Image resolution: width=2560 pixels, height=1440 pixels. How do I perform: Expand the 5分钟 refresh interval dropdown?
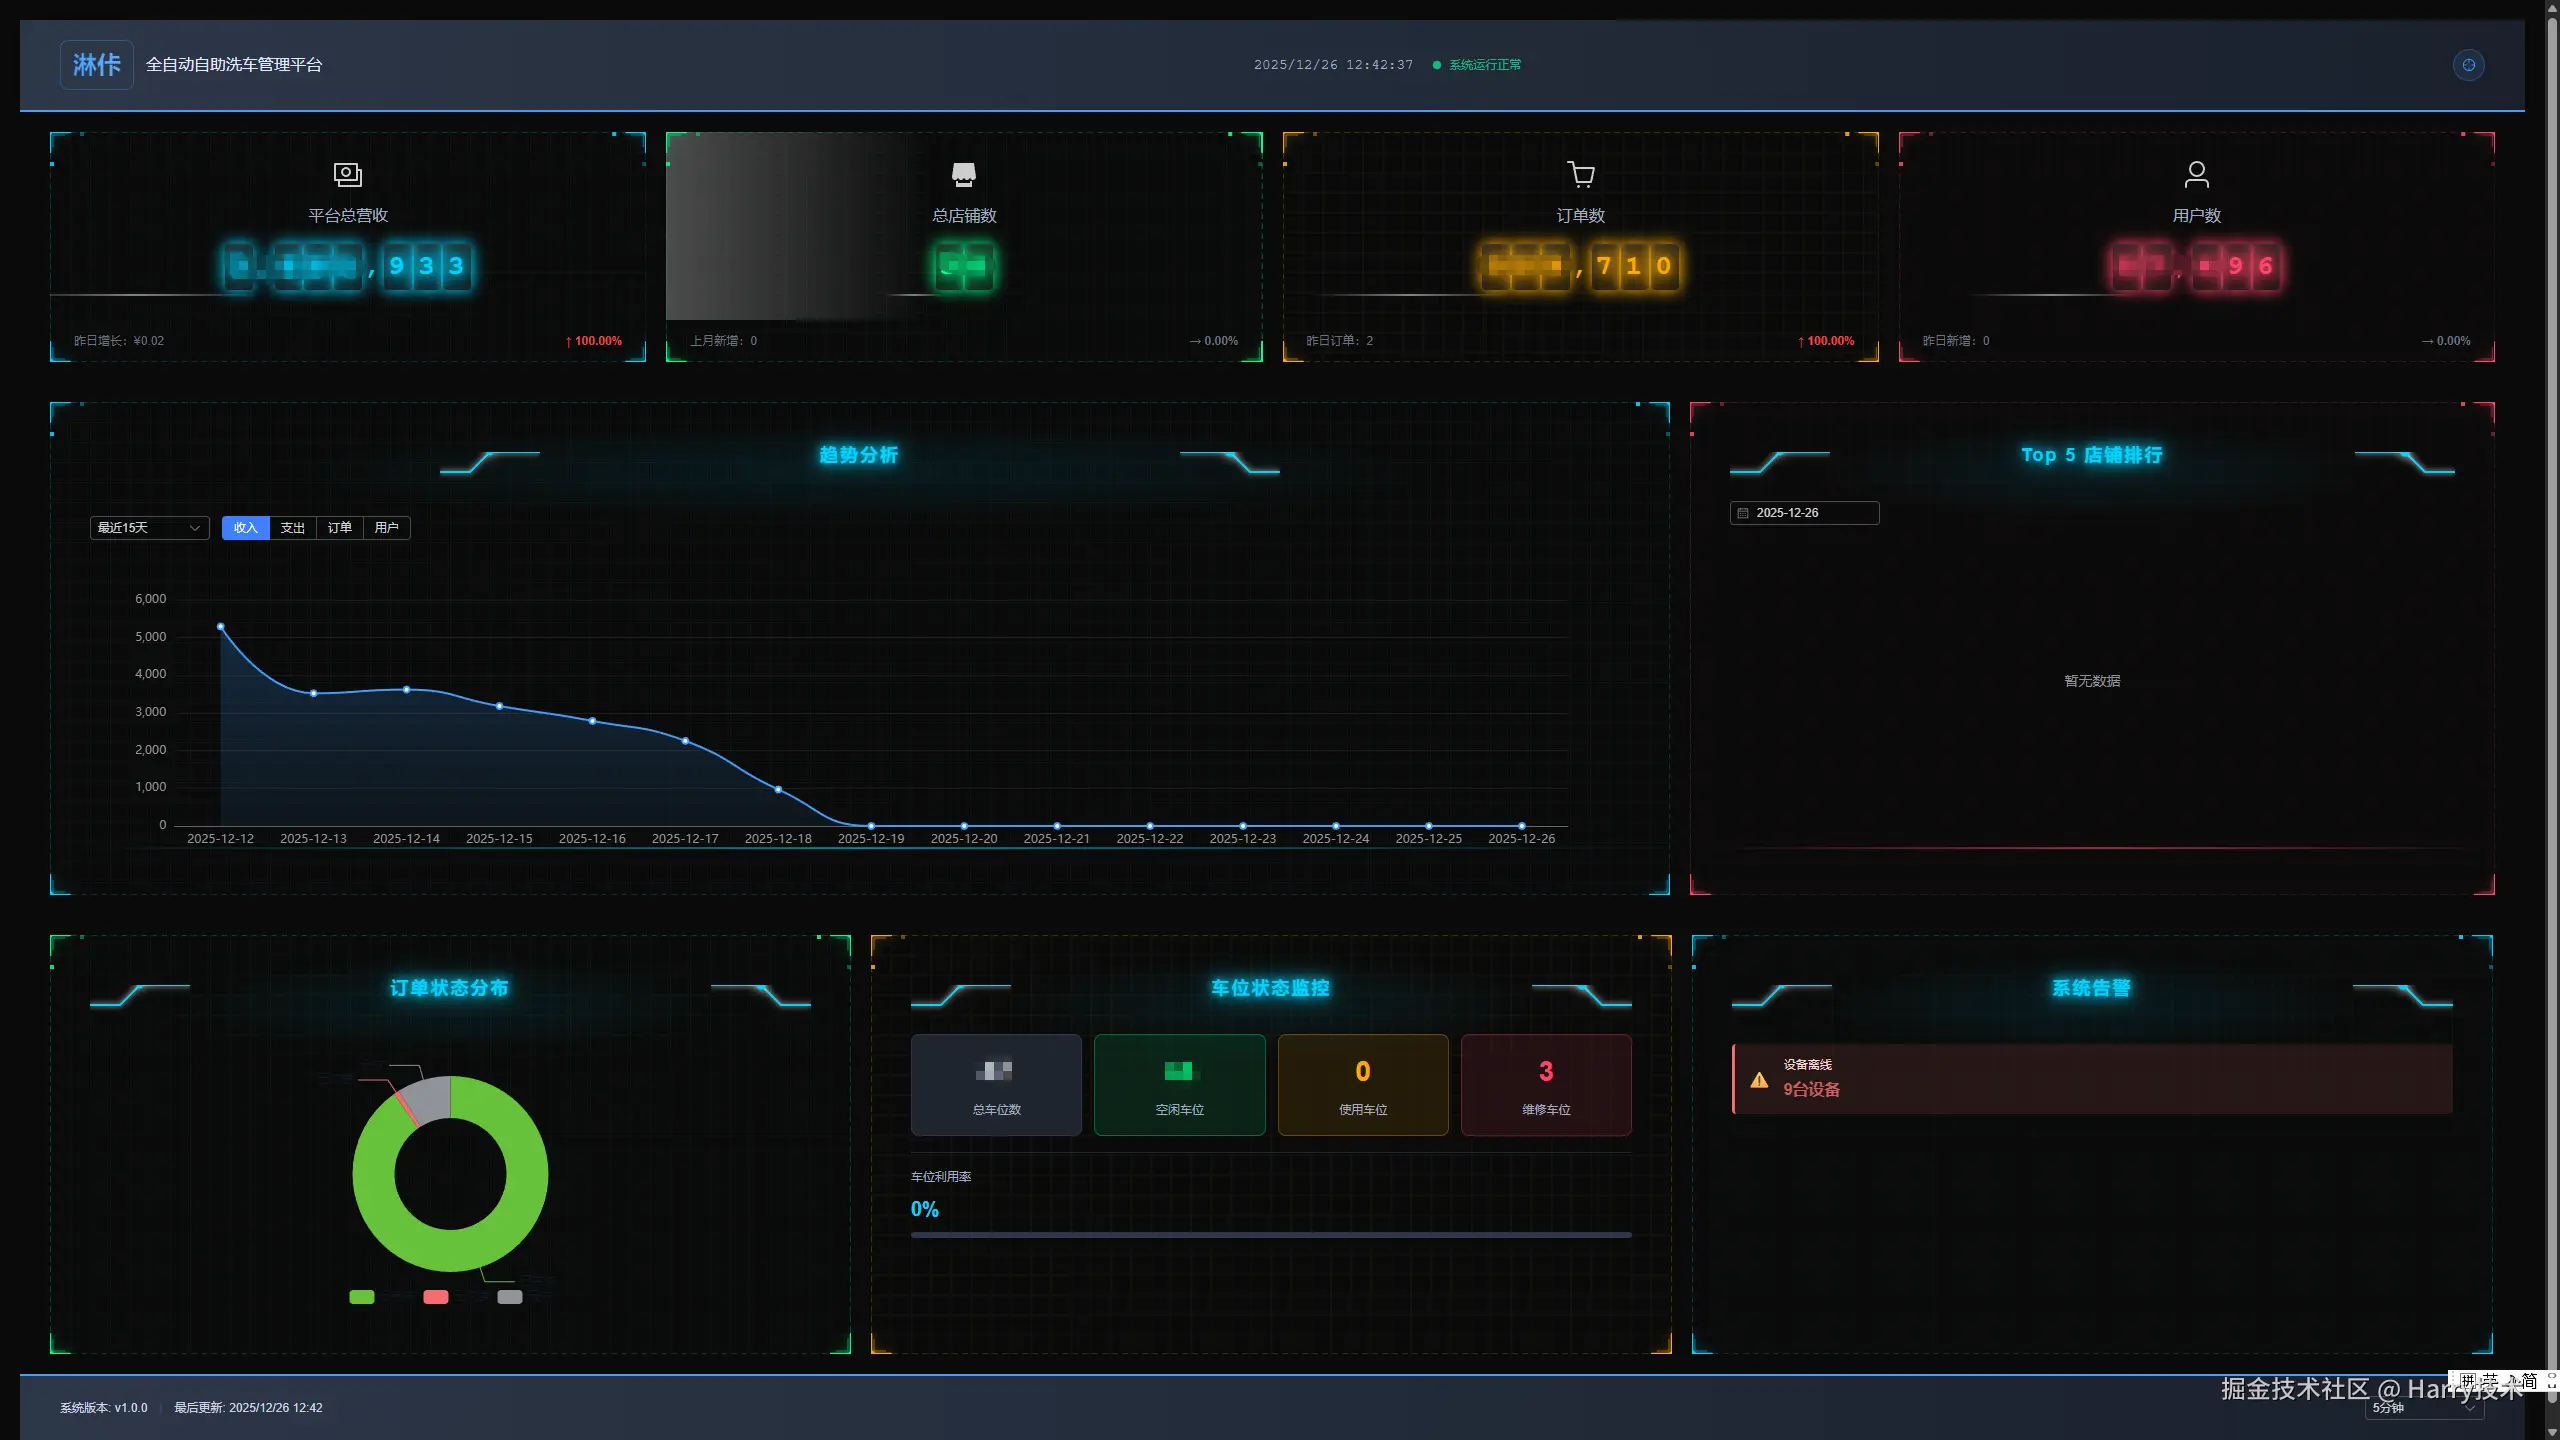(x=2422, y=1408)
